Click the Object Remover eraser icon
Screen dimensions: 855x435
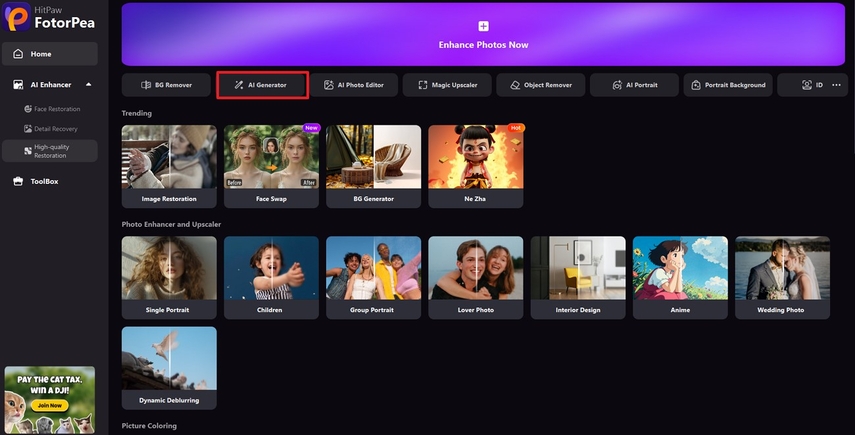pos(515,85)
